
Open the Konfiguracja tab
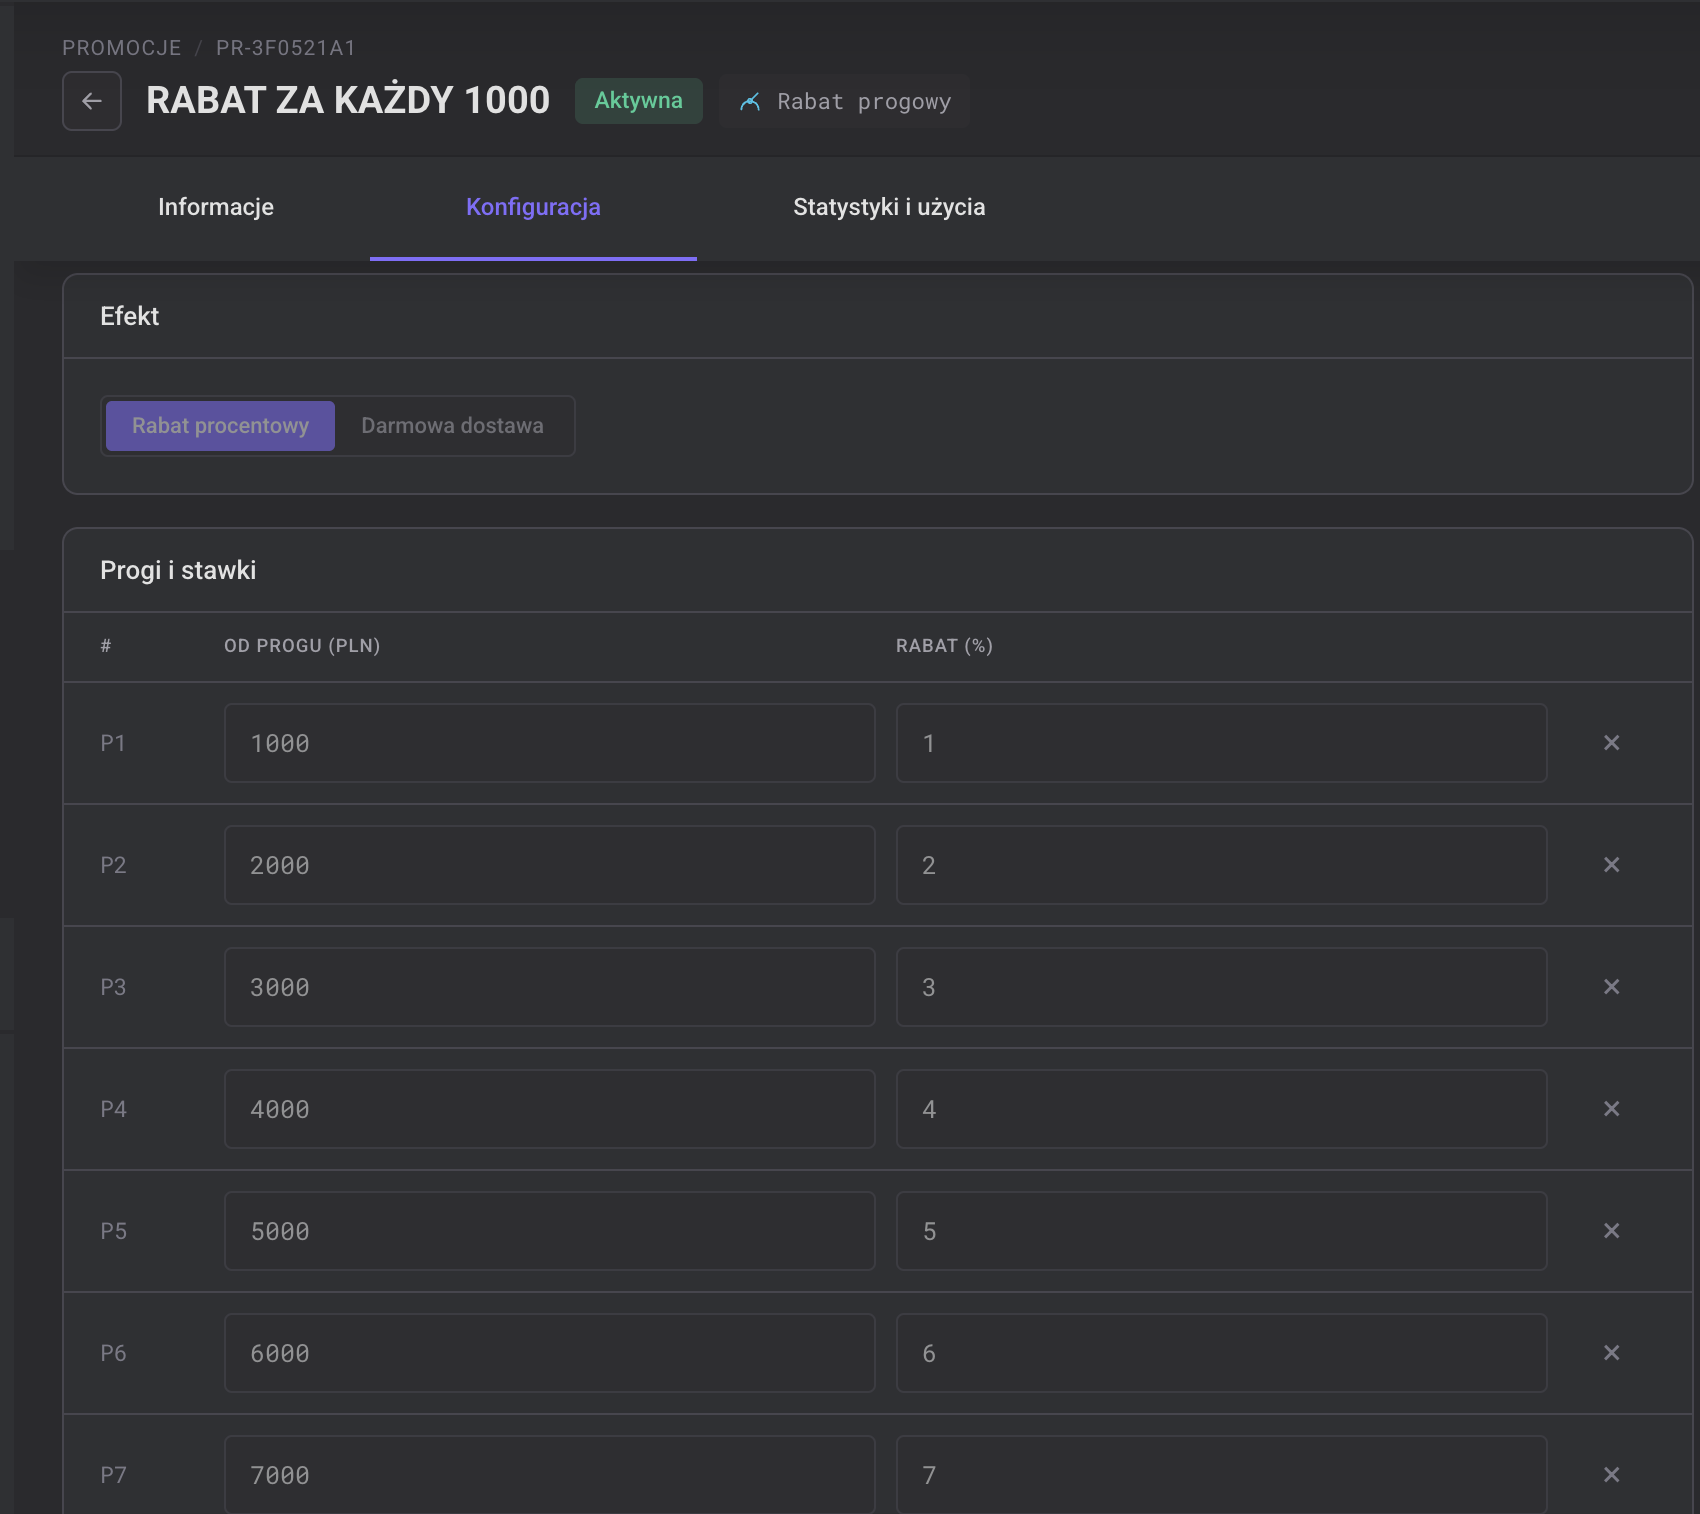point(533,207)
